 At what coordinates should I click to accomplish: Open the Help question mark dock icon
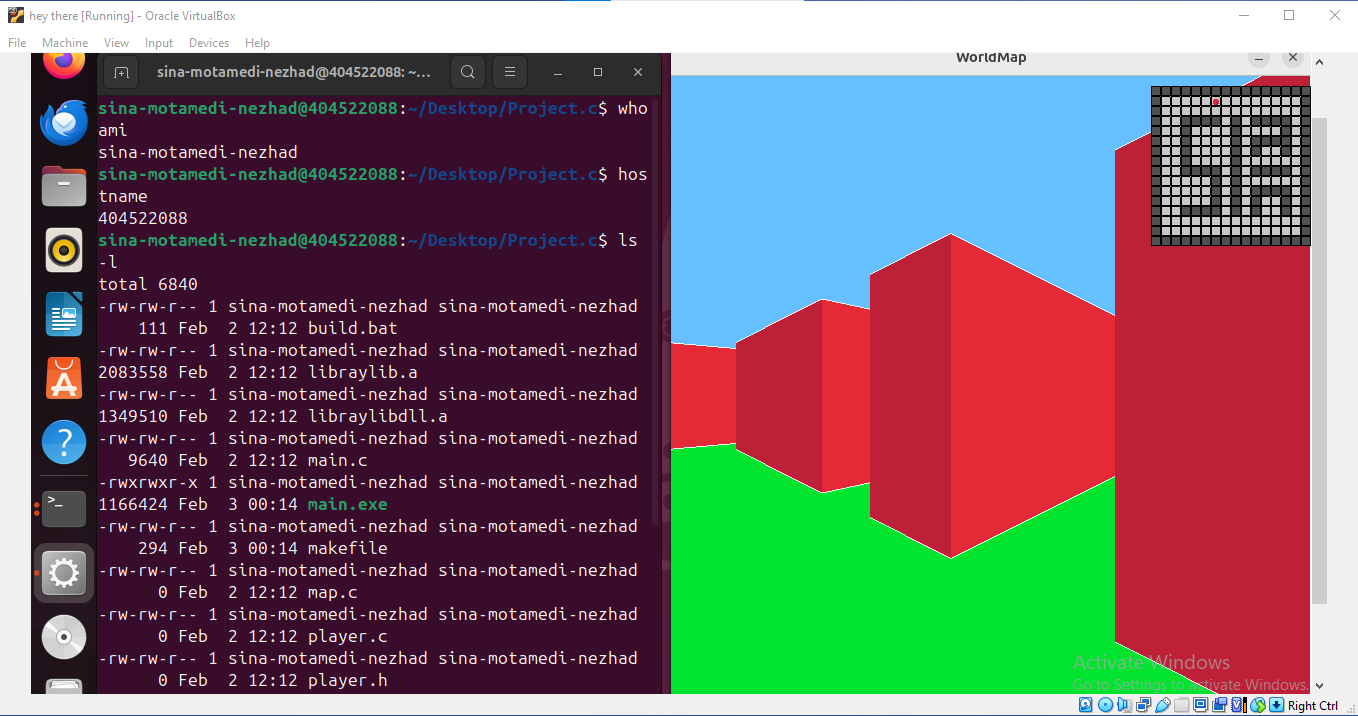coord(63,442)
